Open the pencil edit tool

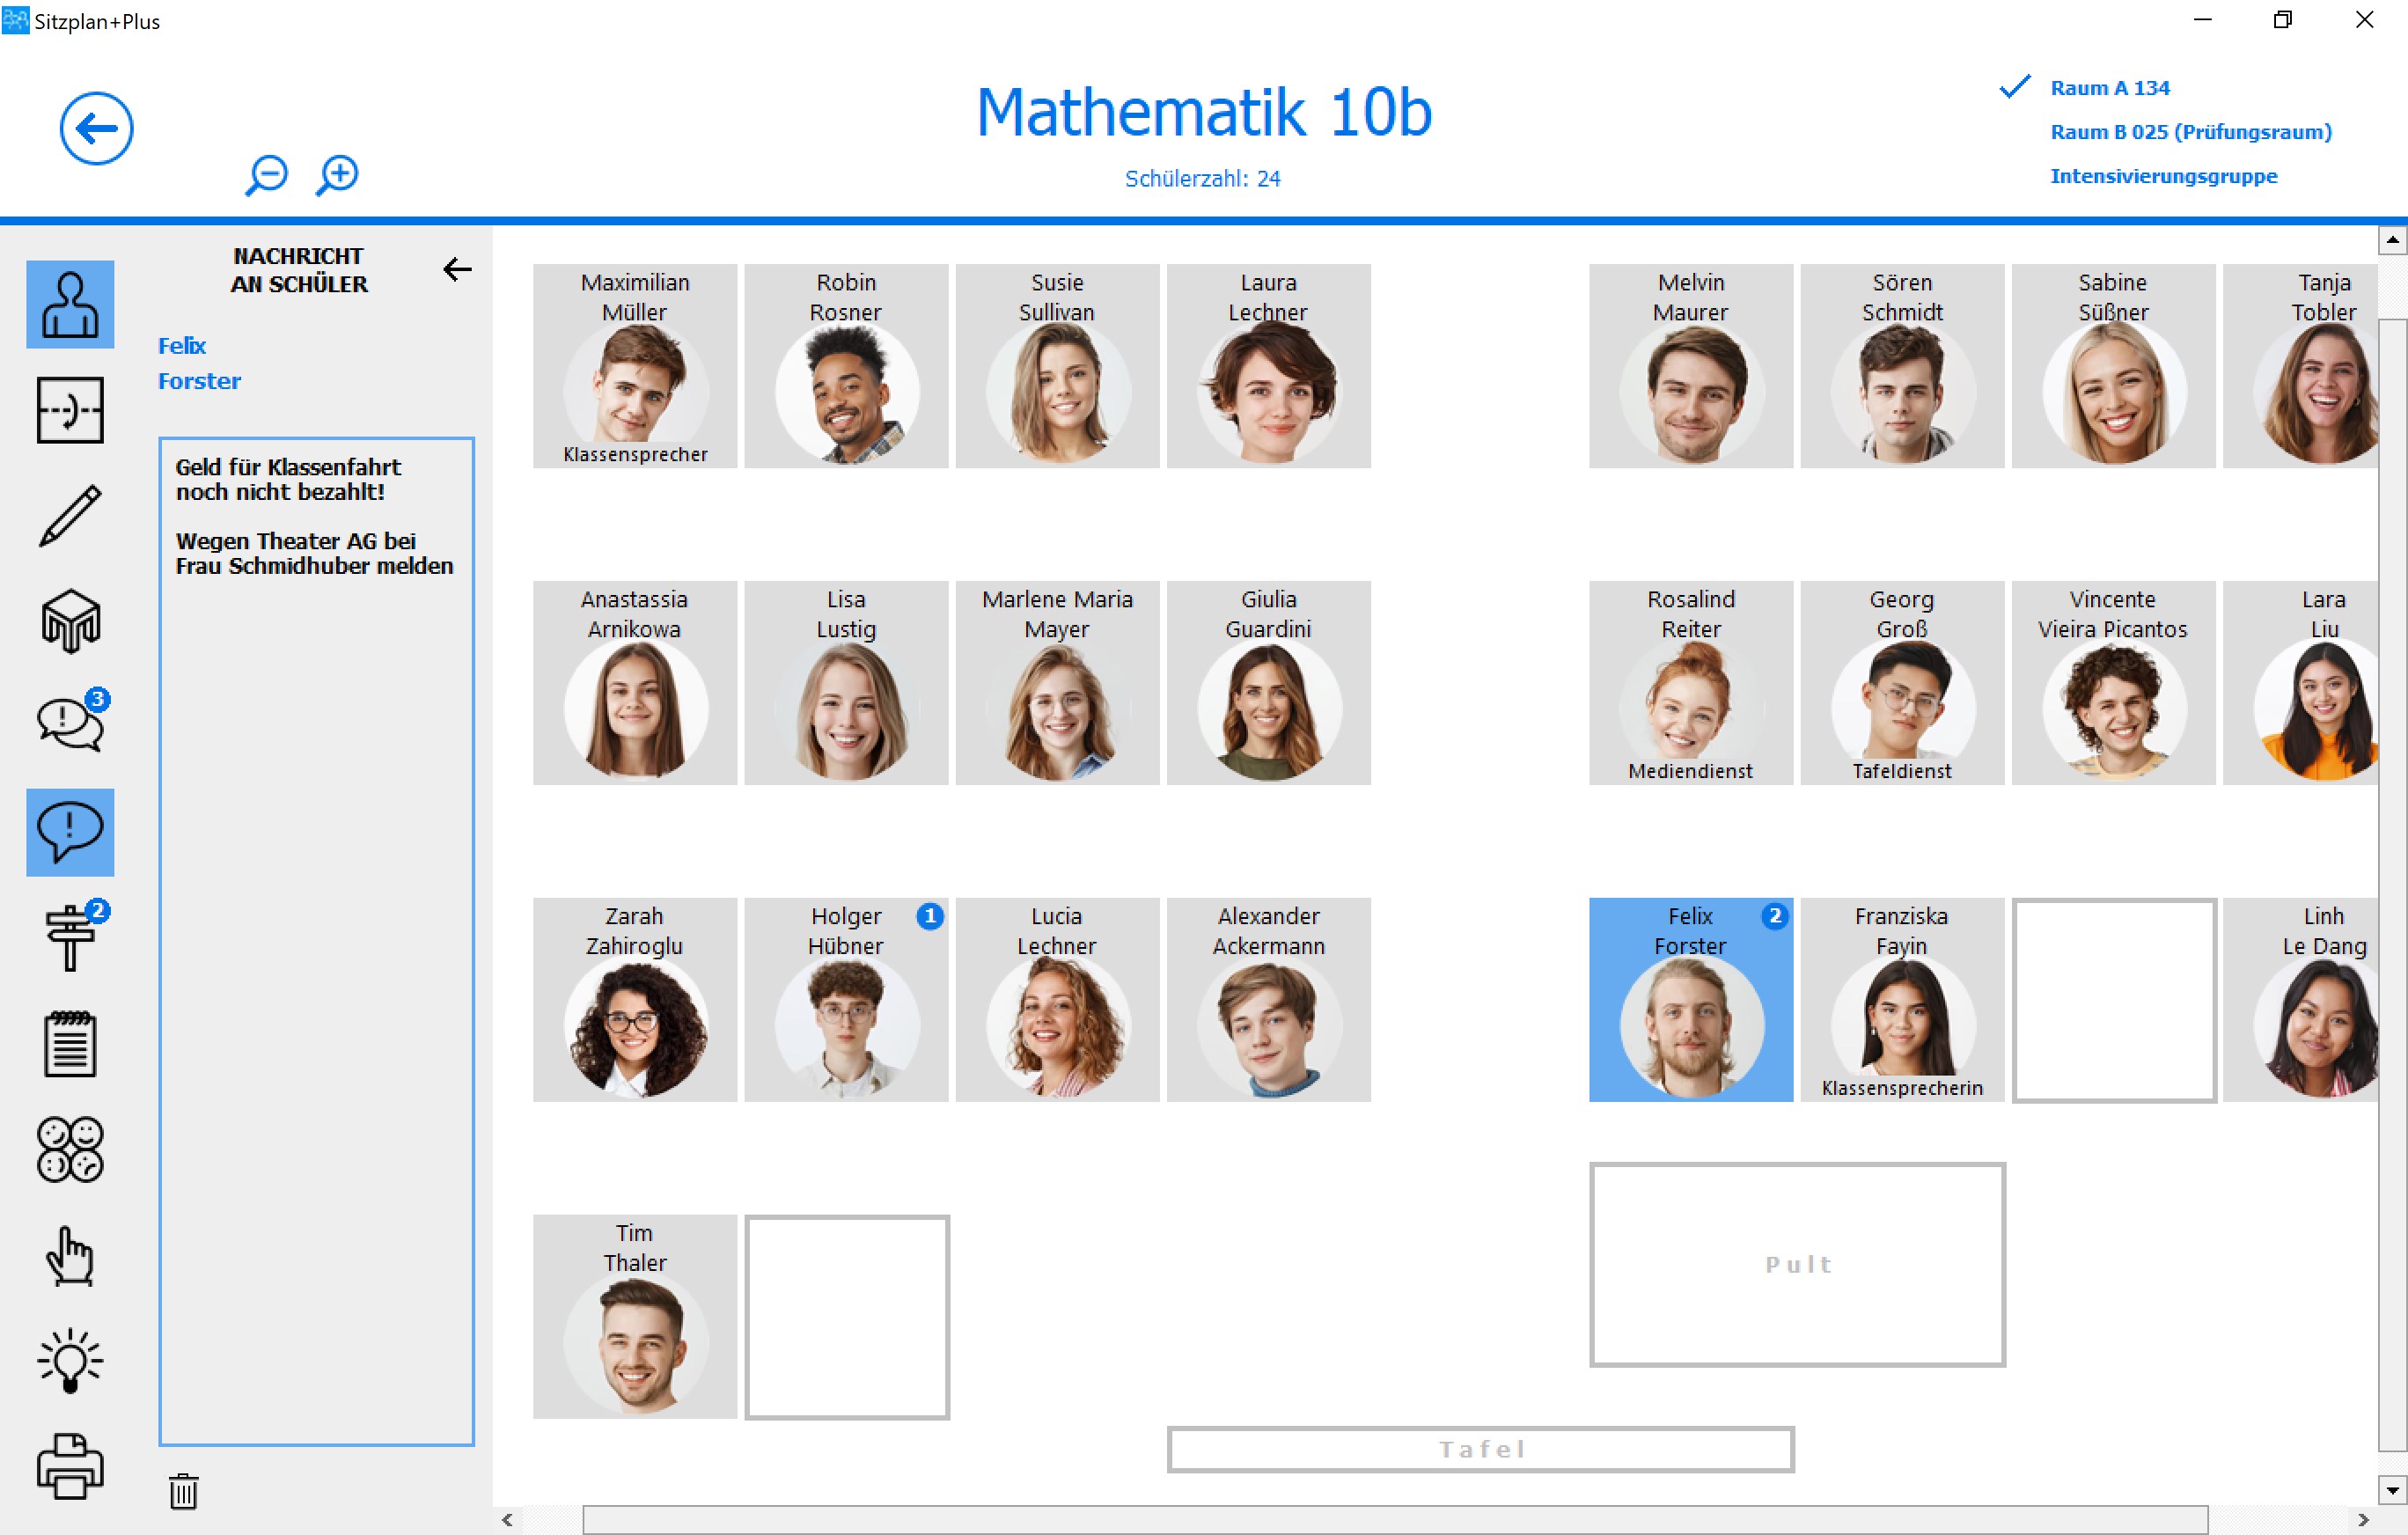70,516
